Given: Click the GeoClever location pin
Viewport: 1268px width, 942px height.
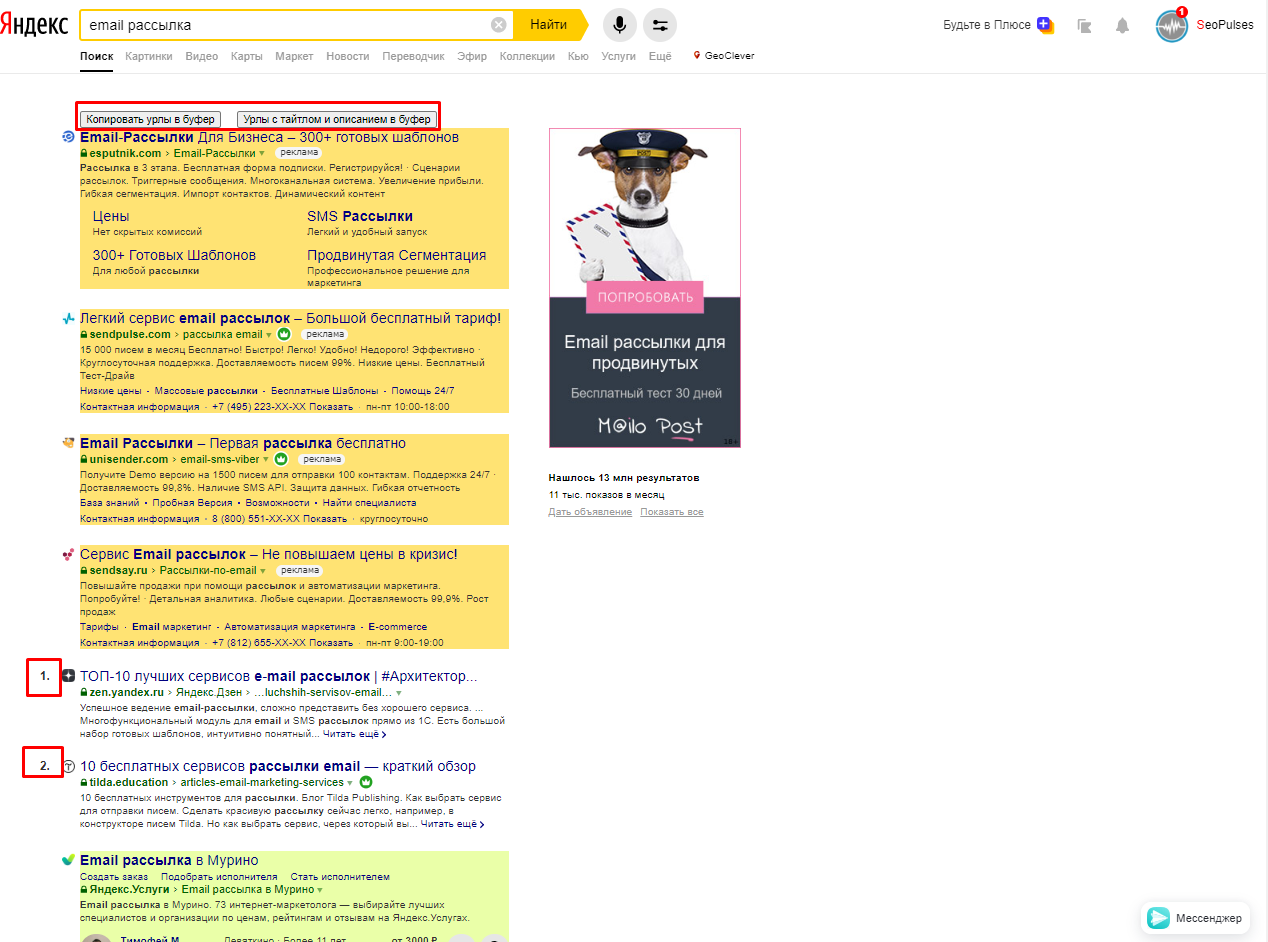Looking at the screenshot, I should [697, 56].
